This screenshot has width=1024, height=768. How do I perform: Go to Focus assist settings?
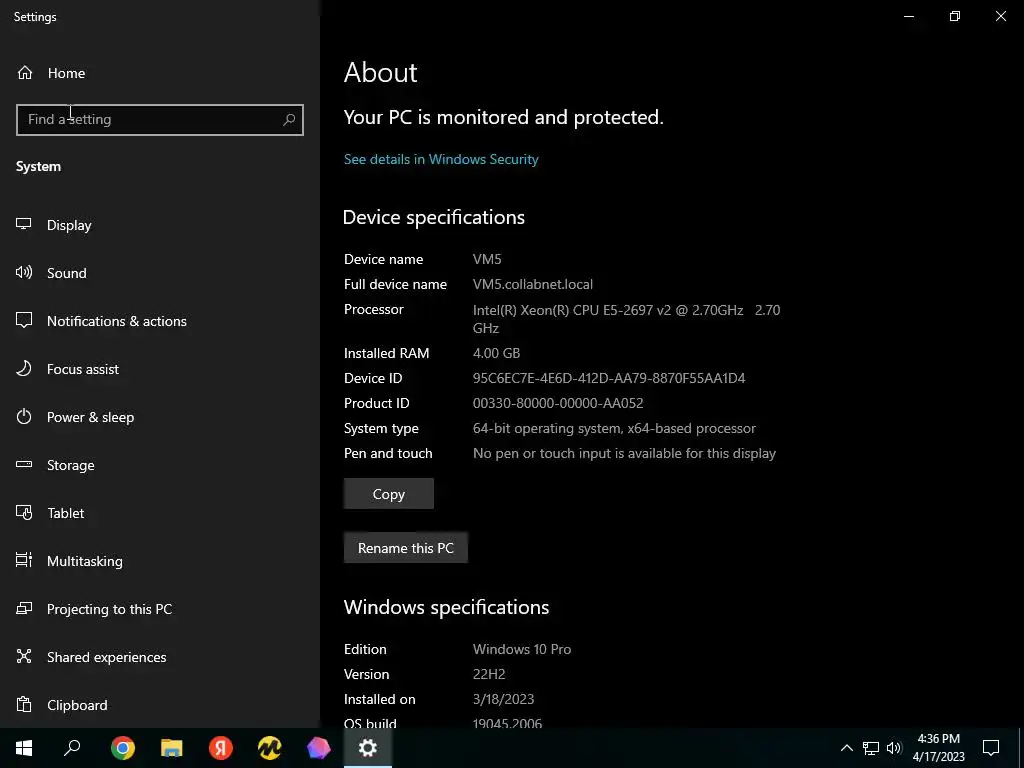160,369
